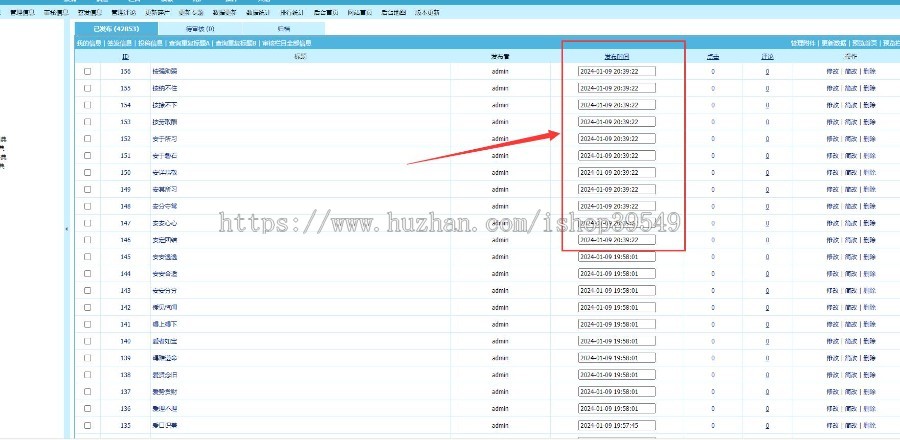Open comments count link of row 156
The height and width of the screenshot is (440, 900).
tap(767, 72)
